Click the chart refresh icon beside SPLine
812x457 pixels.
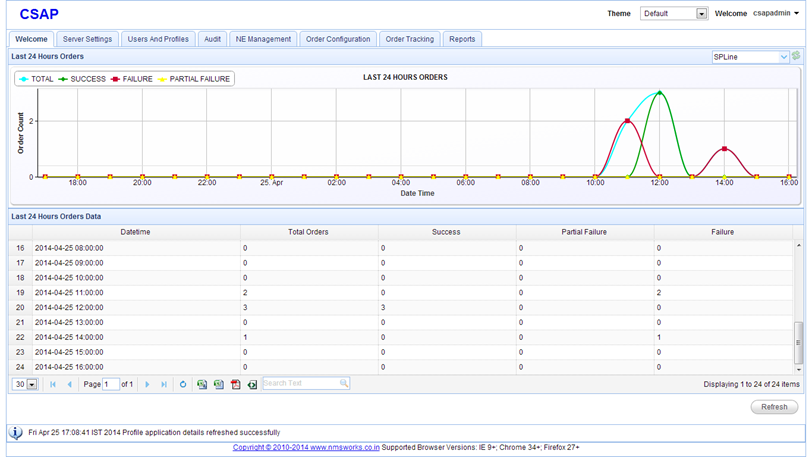[796, 57]
